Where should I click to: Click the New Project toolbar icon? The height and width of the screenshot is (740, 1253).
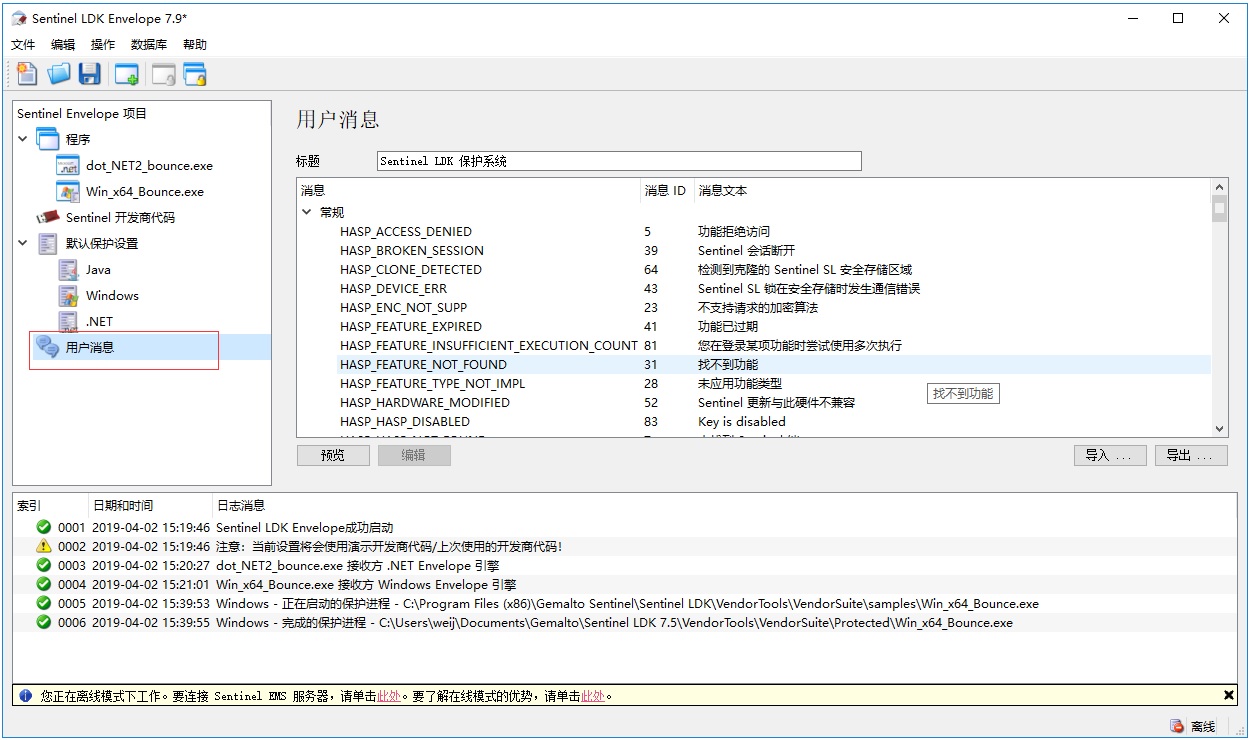click(27, 74)
